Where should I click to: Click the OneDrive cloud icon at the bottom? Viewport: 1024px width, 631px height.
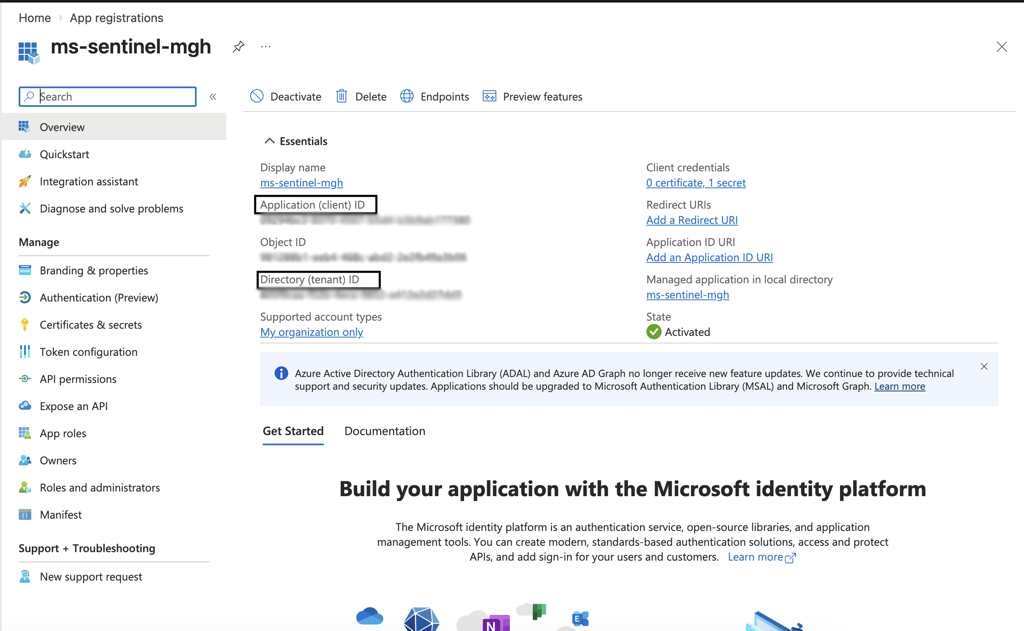point(370,616)
